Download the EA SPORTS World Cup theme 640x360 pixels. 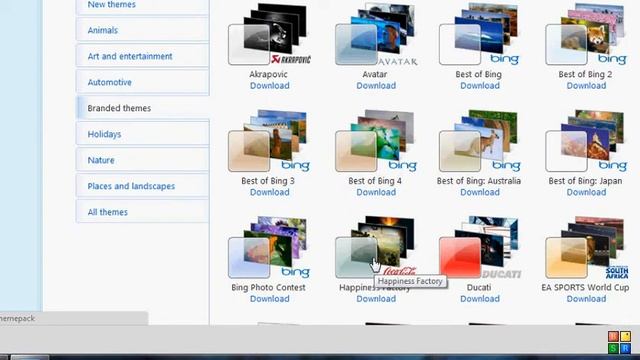click(x=586, y=299)
